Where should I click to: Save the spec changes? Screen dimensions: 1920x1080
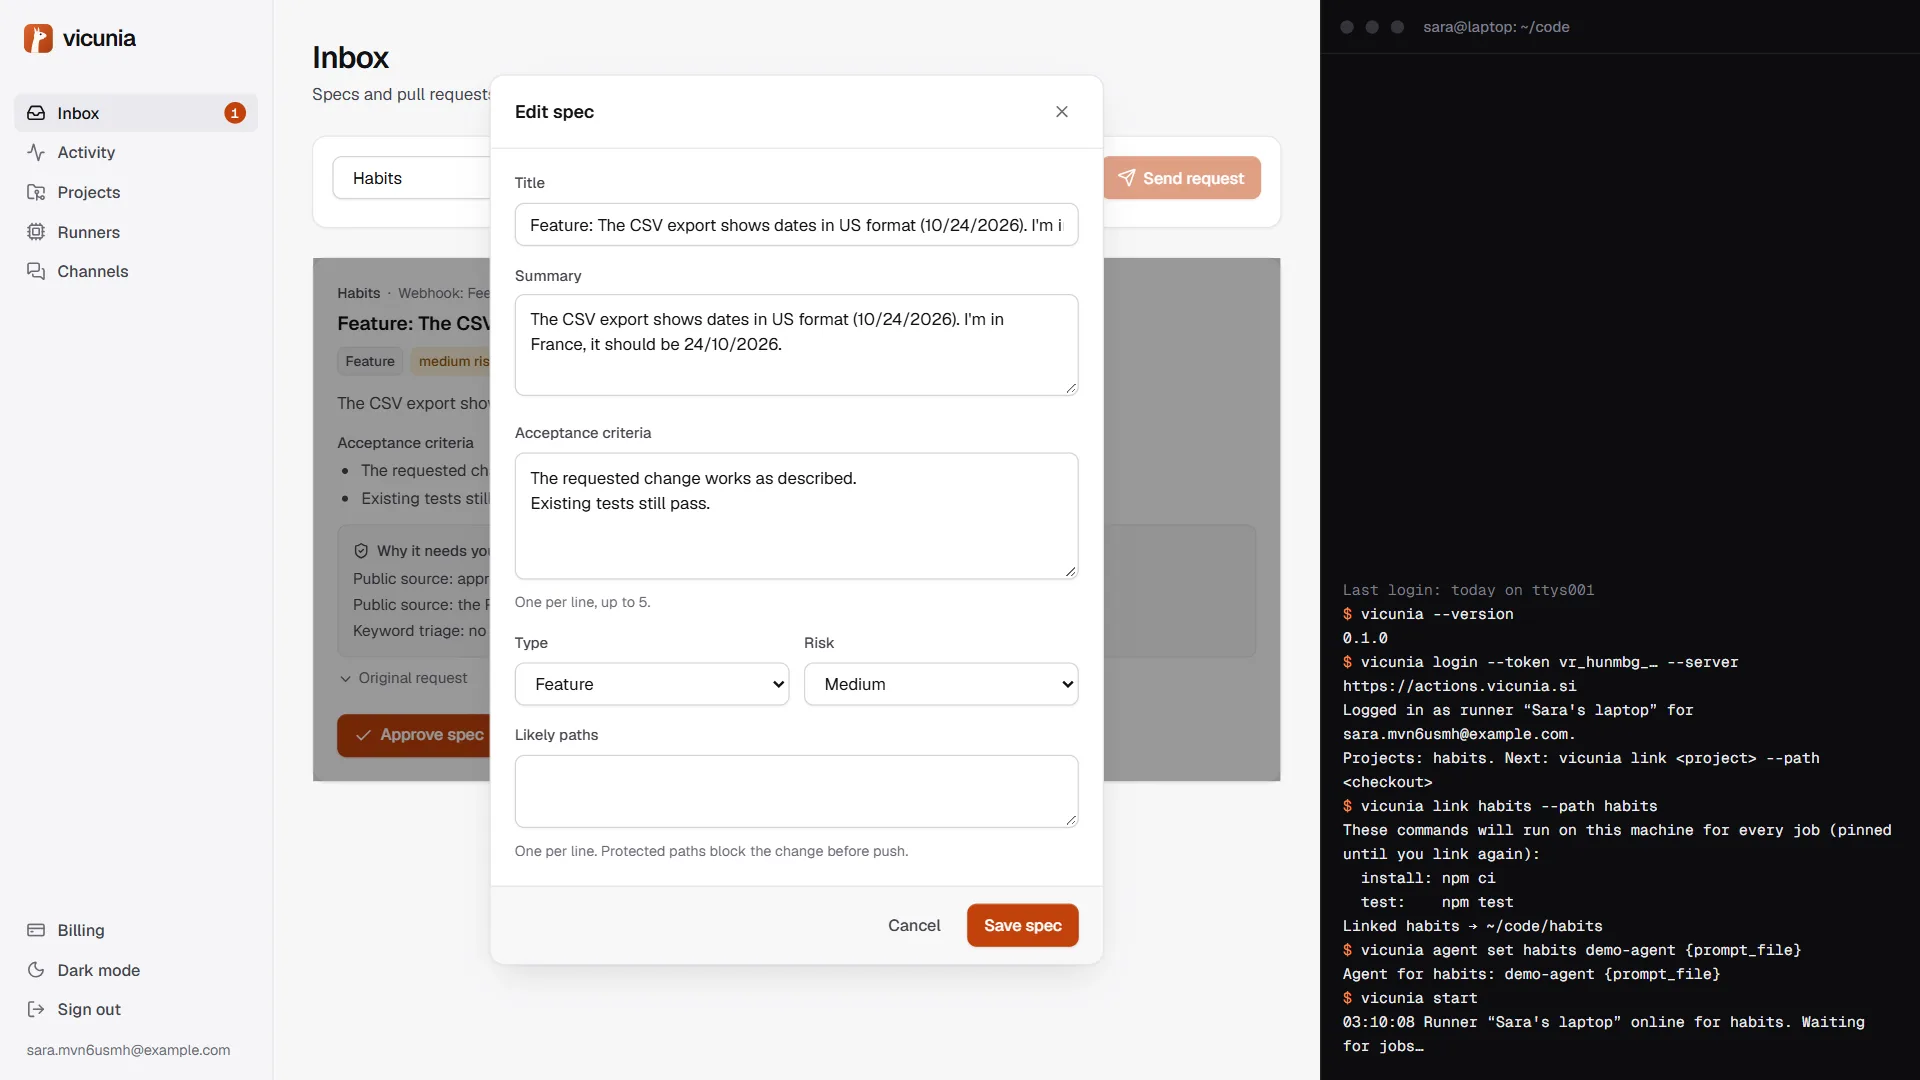pos(1022,925)
